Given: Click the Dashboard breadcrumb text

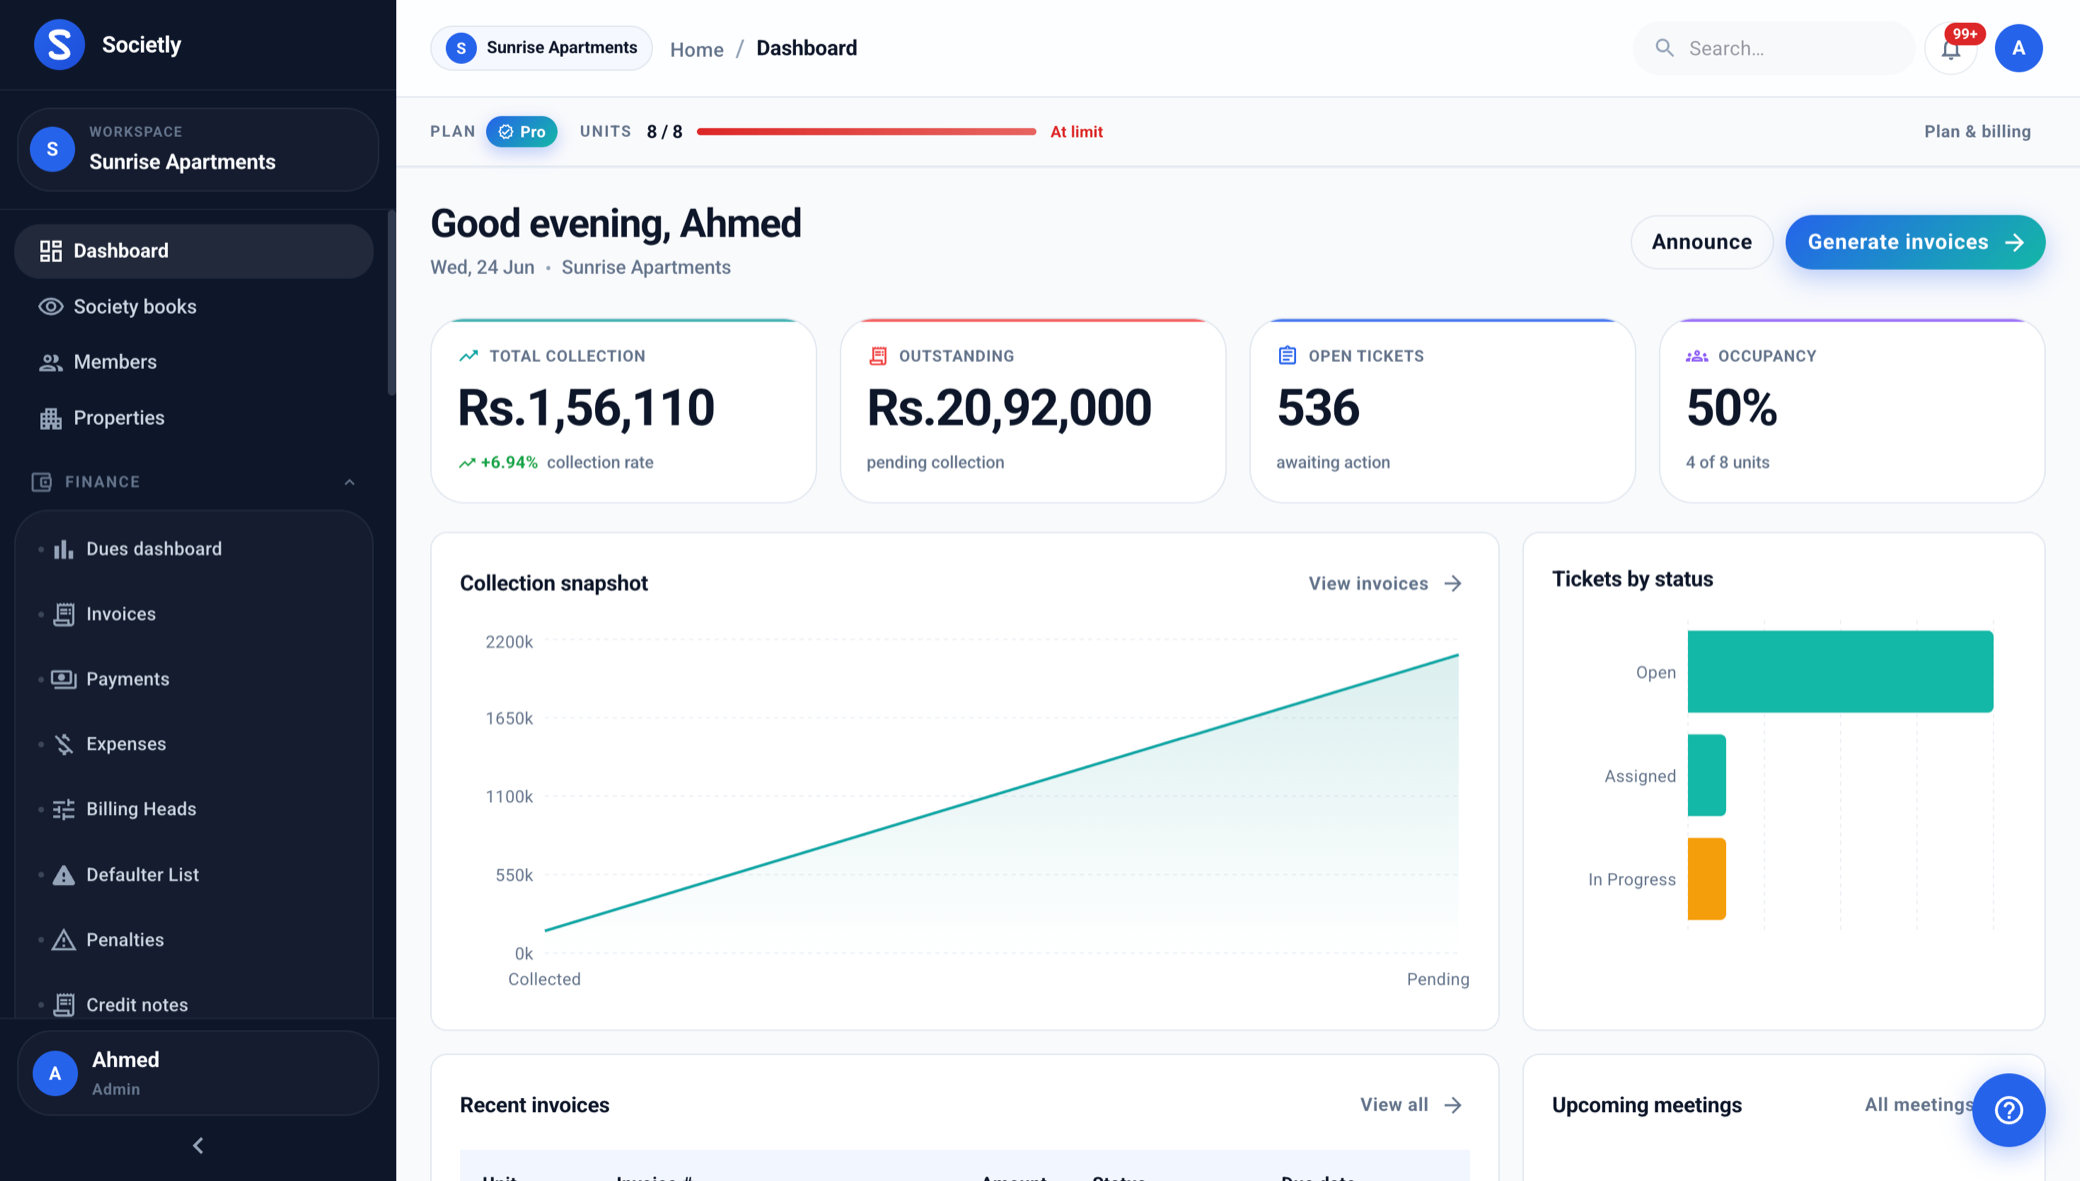Looking at the screenshot, I should pos(806,48).
